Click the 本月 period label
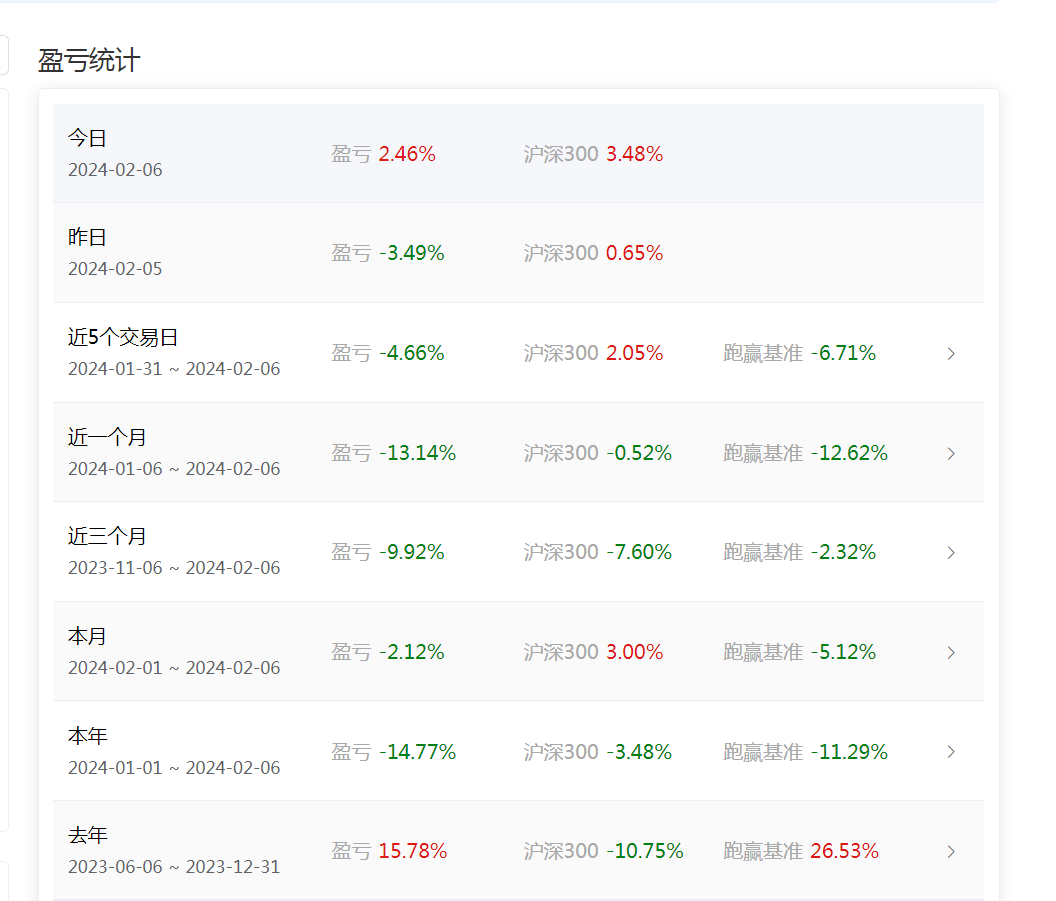The image size is (1056, 901). tap(88, 636)
